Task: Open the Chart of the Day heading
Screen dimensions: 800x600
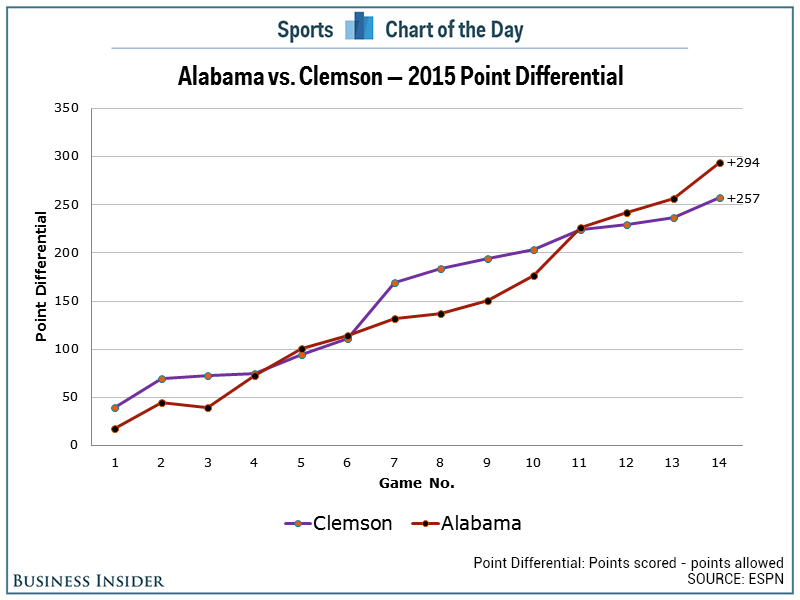Action: point(454,29)
